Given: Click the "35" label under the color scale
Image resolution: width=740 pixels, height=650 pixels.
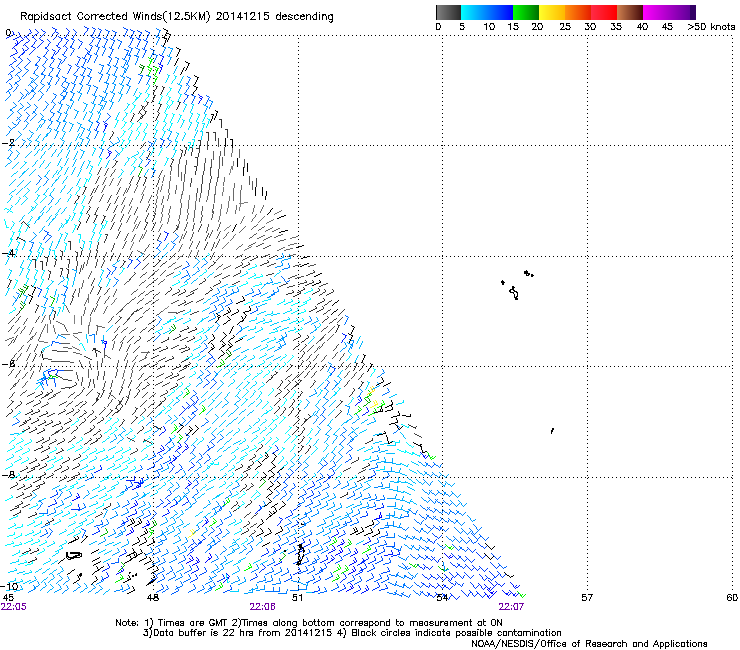Looking at the screenshot, I should click(x=616, y=26).
